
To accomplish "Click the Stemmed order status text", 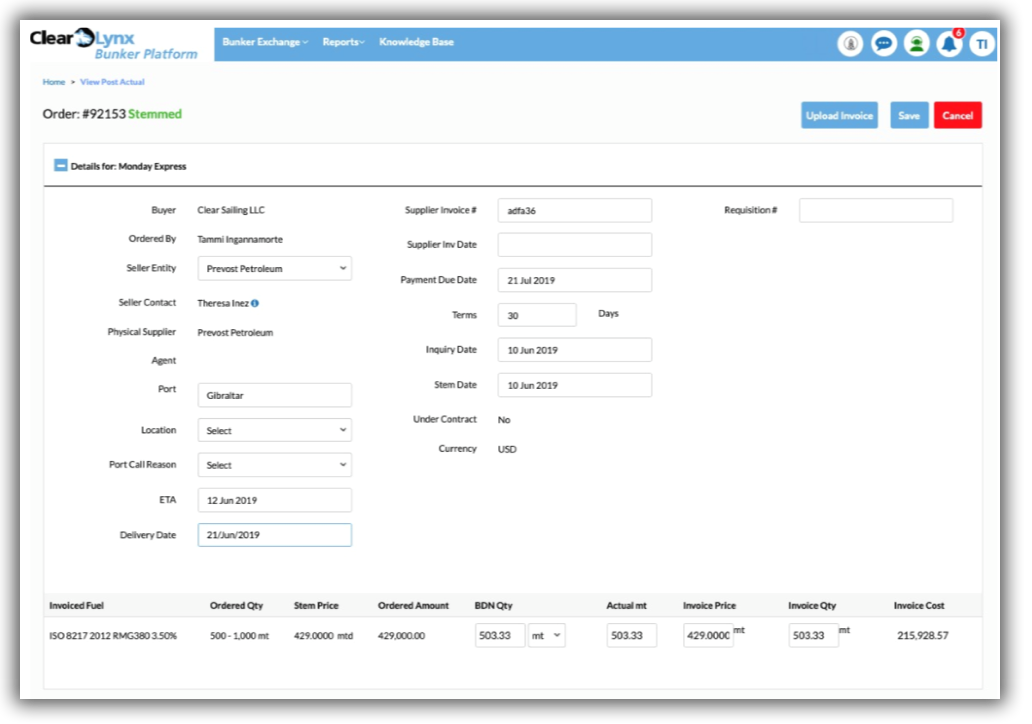I will [x=155, y=114].
